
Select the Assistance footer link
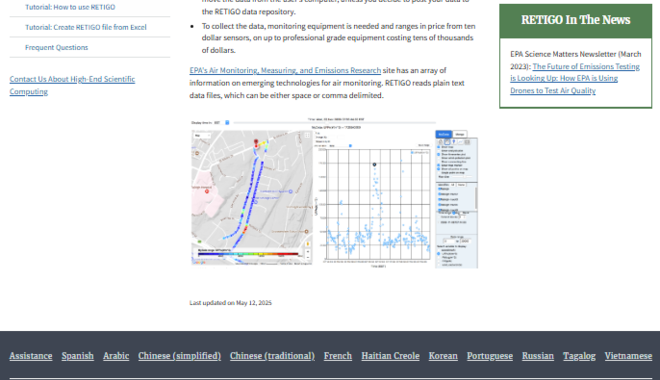click(31, 356)
